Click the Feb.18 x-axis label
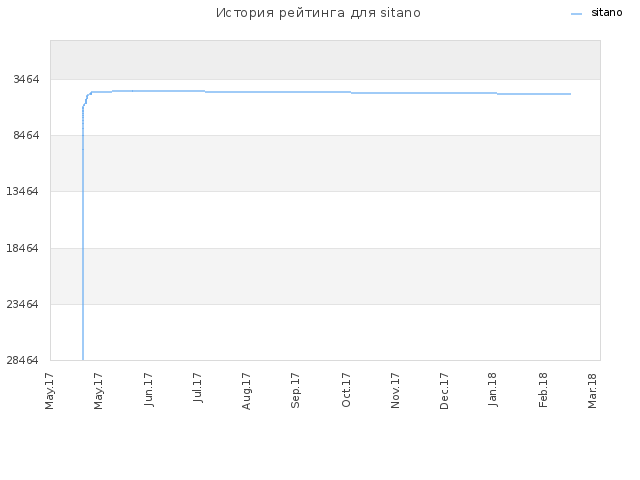This screenshot has height=480, width=640. (x=543, y=390)
